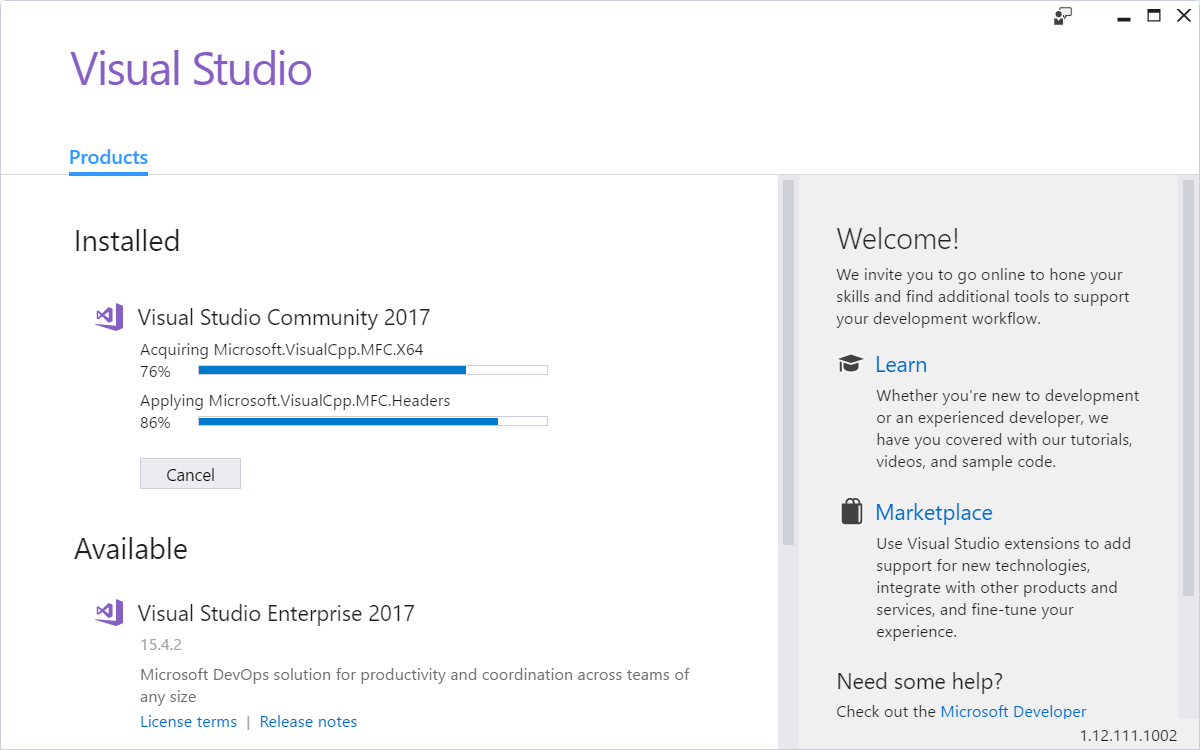The height and width of the screenshot is (750, 1200).
Task: Click the products list scrollbar
Action: point(788,362)
